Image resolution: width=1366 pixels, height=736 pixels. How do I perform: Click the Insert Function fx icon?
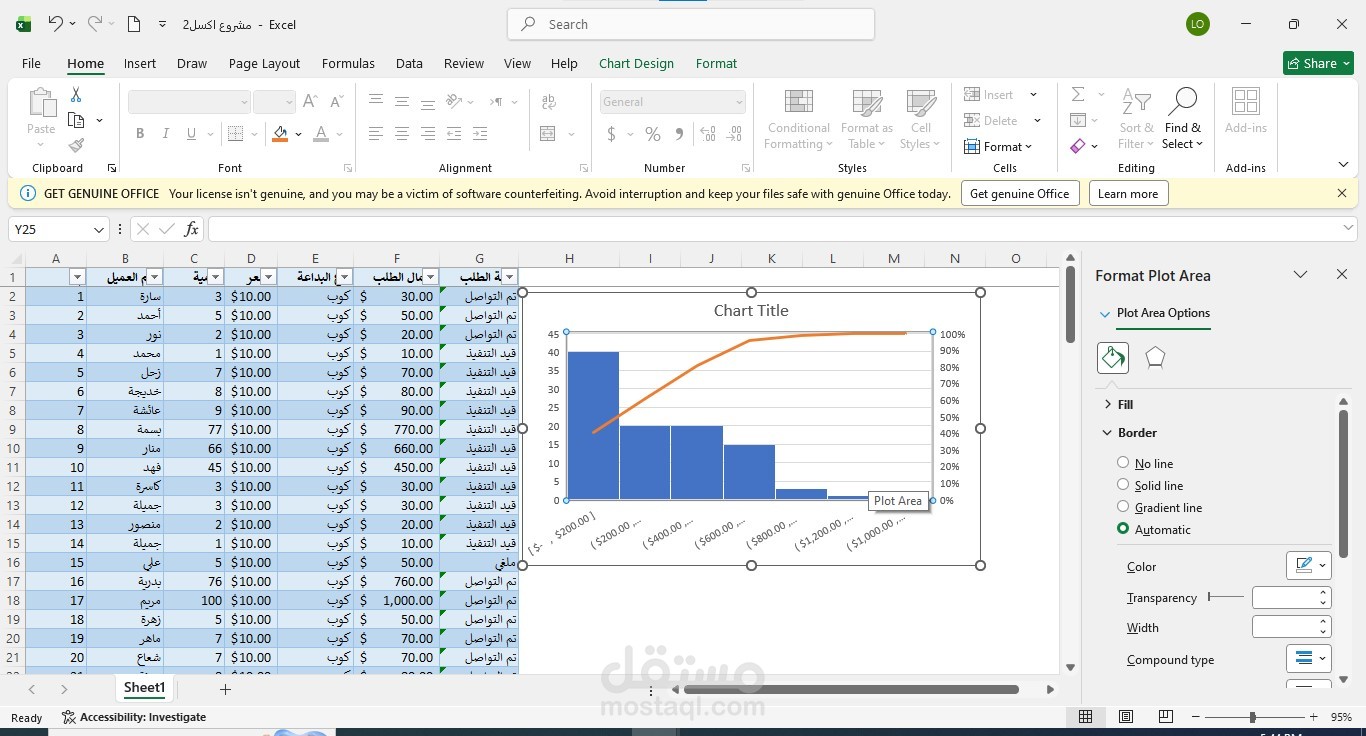(x=191, y=229)
